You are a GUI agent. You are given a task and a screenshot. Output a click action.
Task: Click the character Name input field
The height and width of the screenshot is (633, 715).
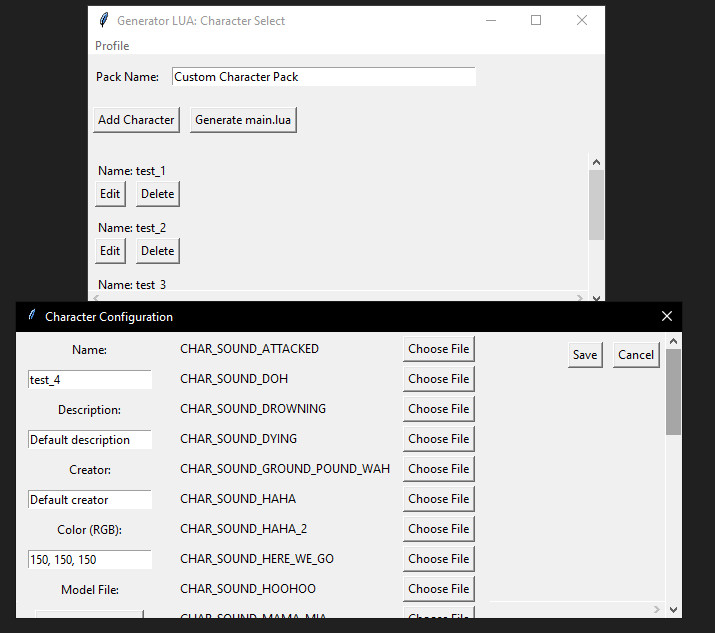[x=89, y=380]
